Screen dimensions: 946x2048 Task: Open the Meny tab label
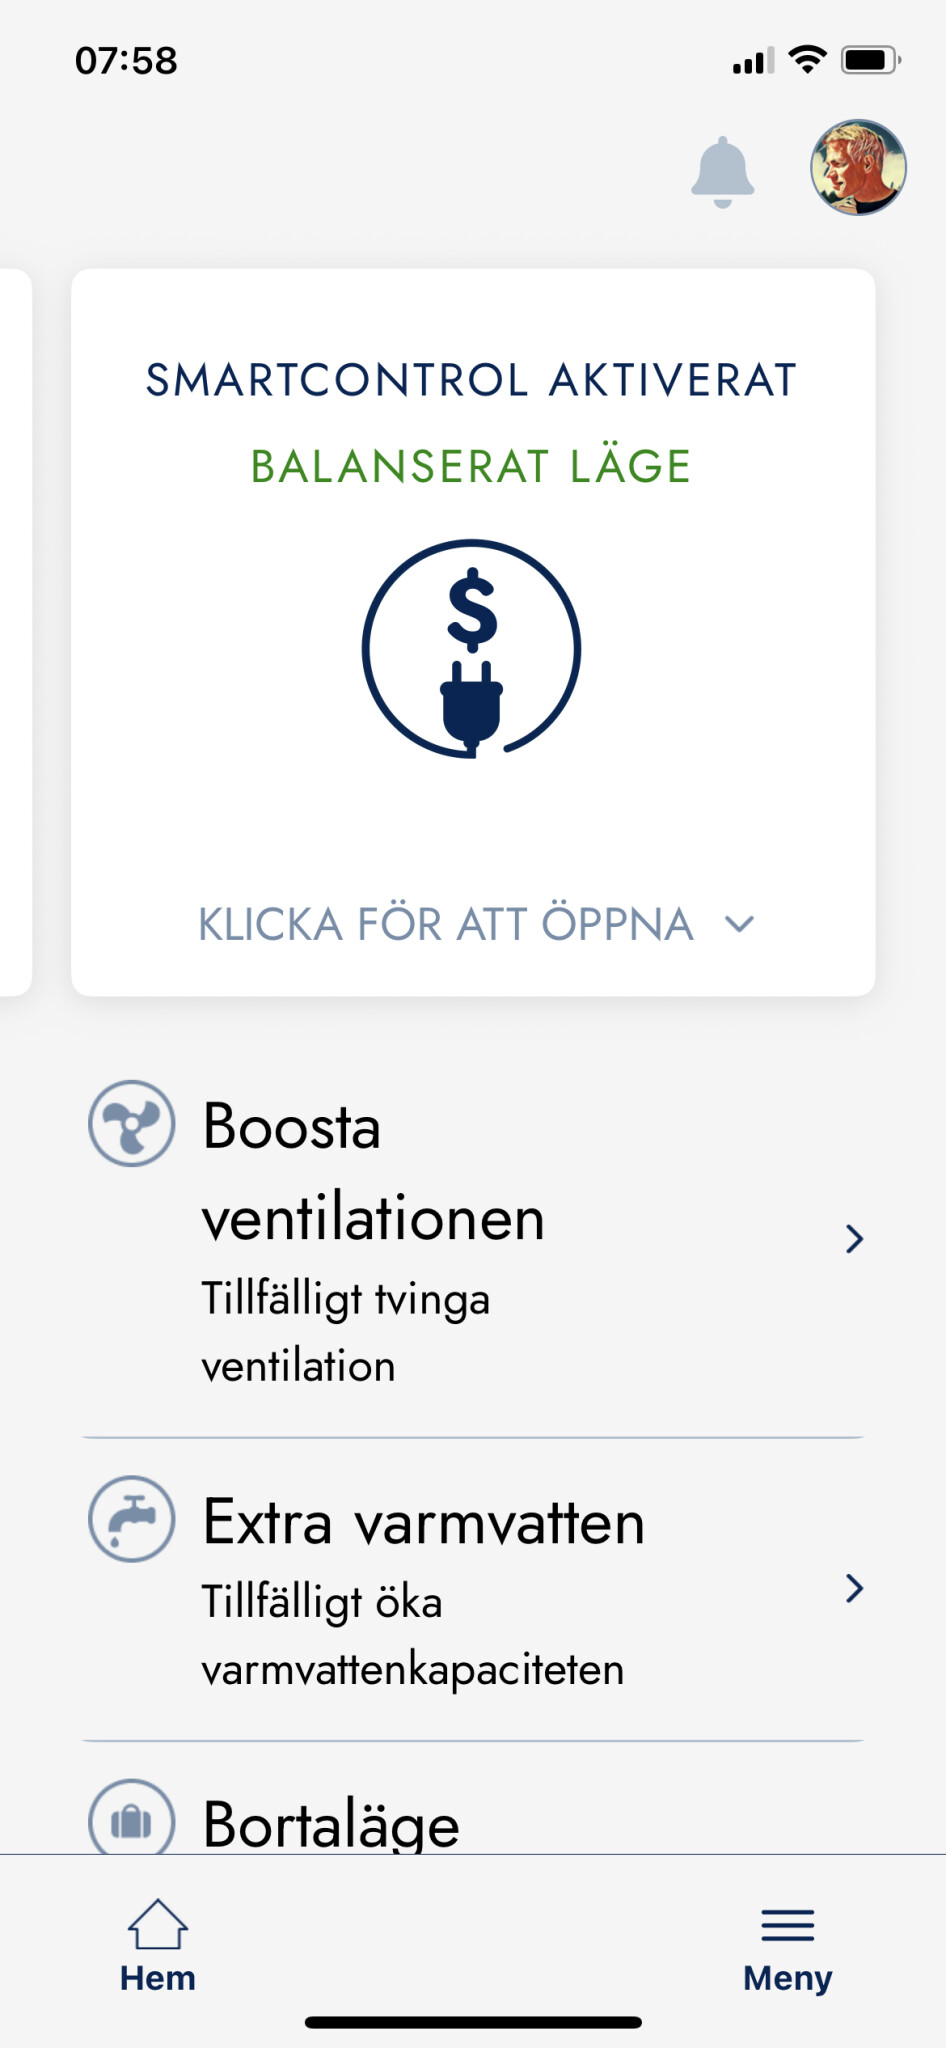pos(787,1979)
